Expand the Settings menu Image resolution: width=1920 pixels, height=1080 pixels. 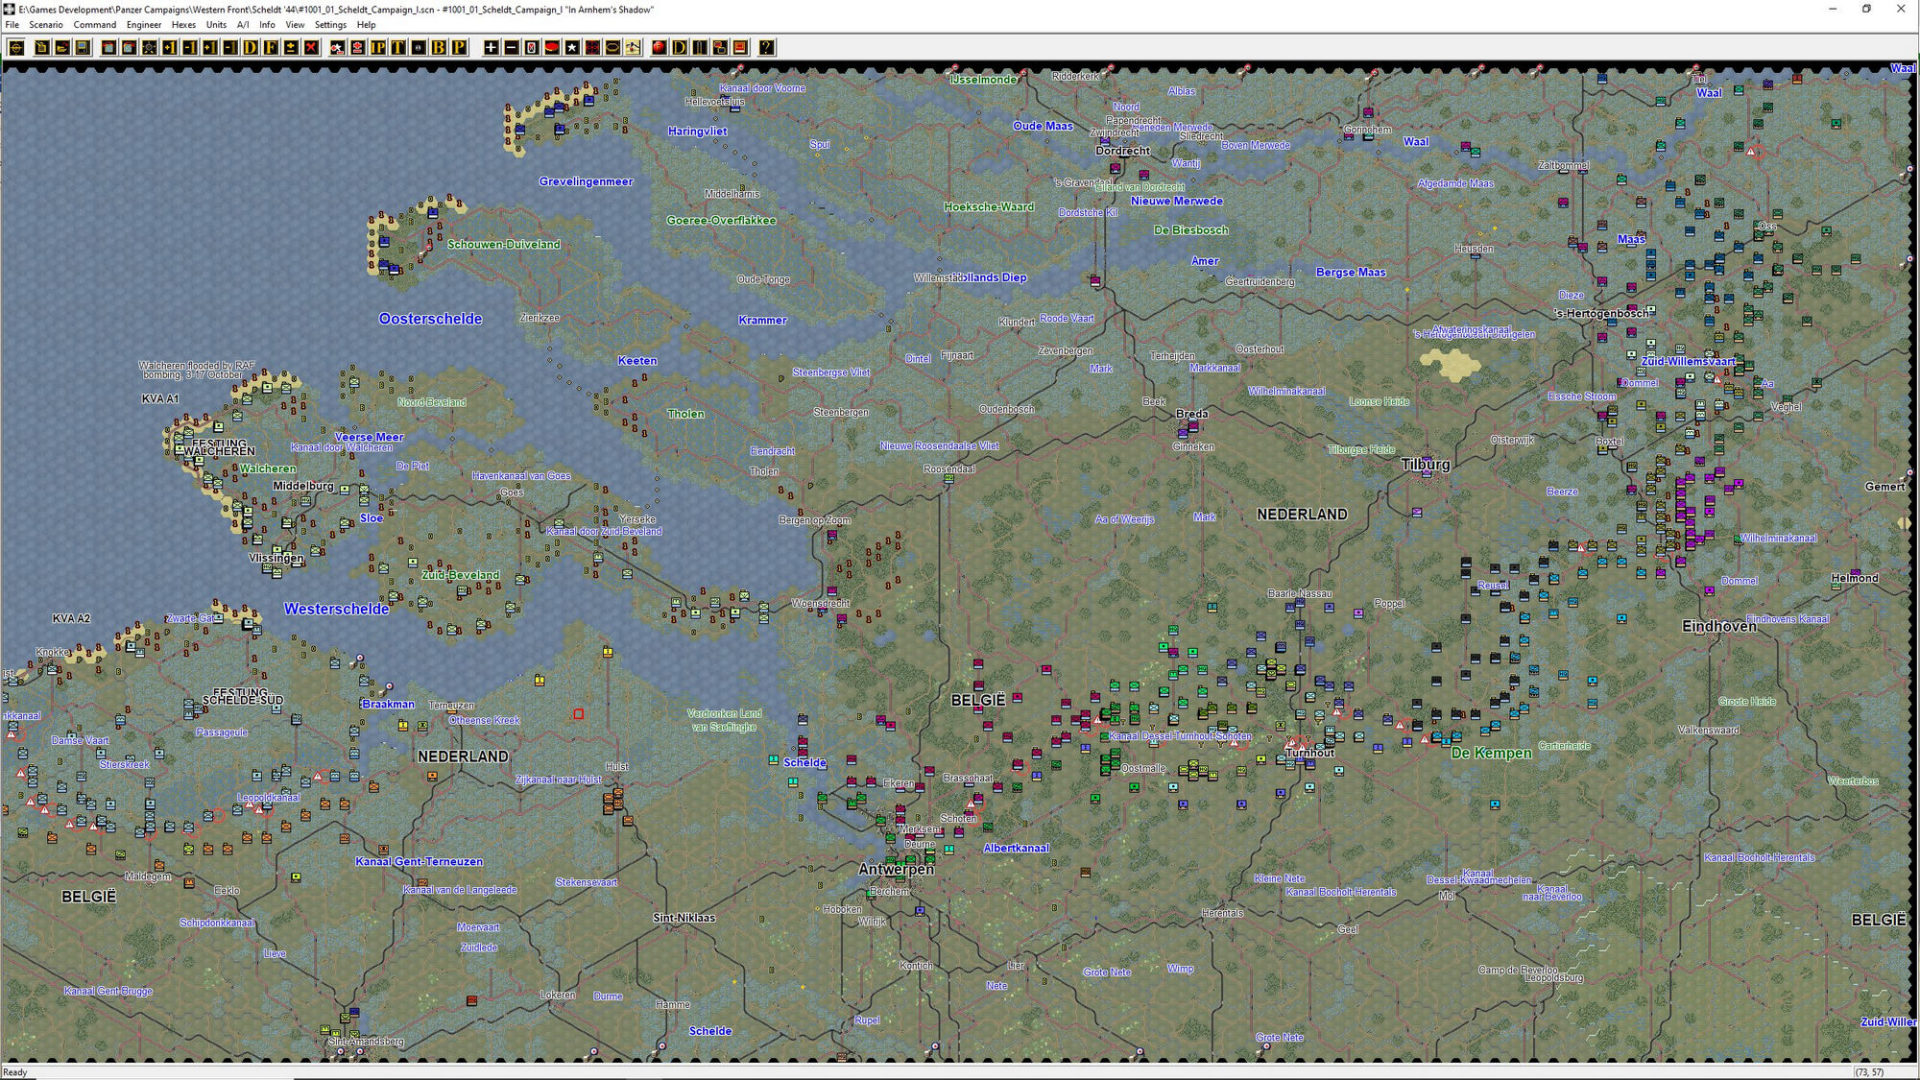330,25
